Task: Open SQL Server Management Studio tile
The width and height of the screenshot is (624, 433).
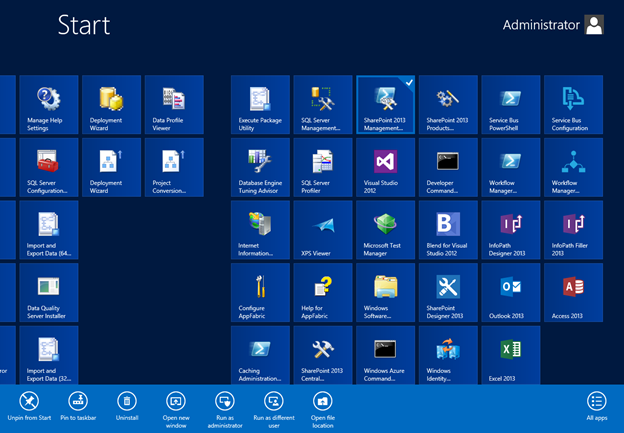Action: click(323, 105)
